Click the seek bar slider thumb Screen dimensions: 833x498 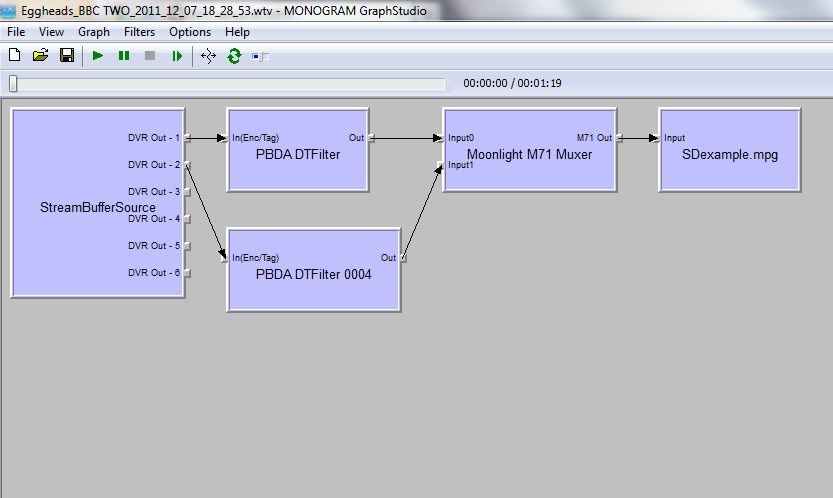tap(13, 83)
